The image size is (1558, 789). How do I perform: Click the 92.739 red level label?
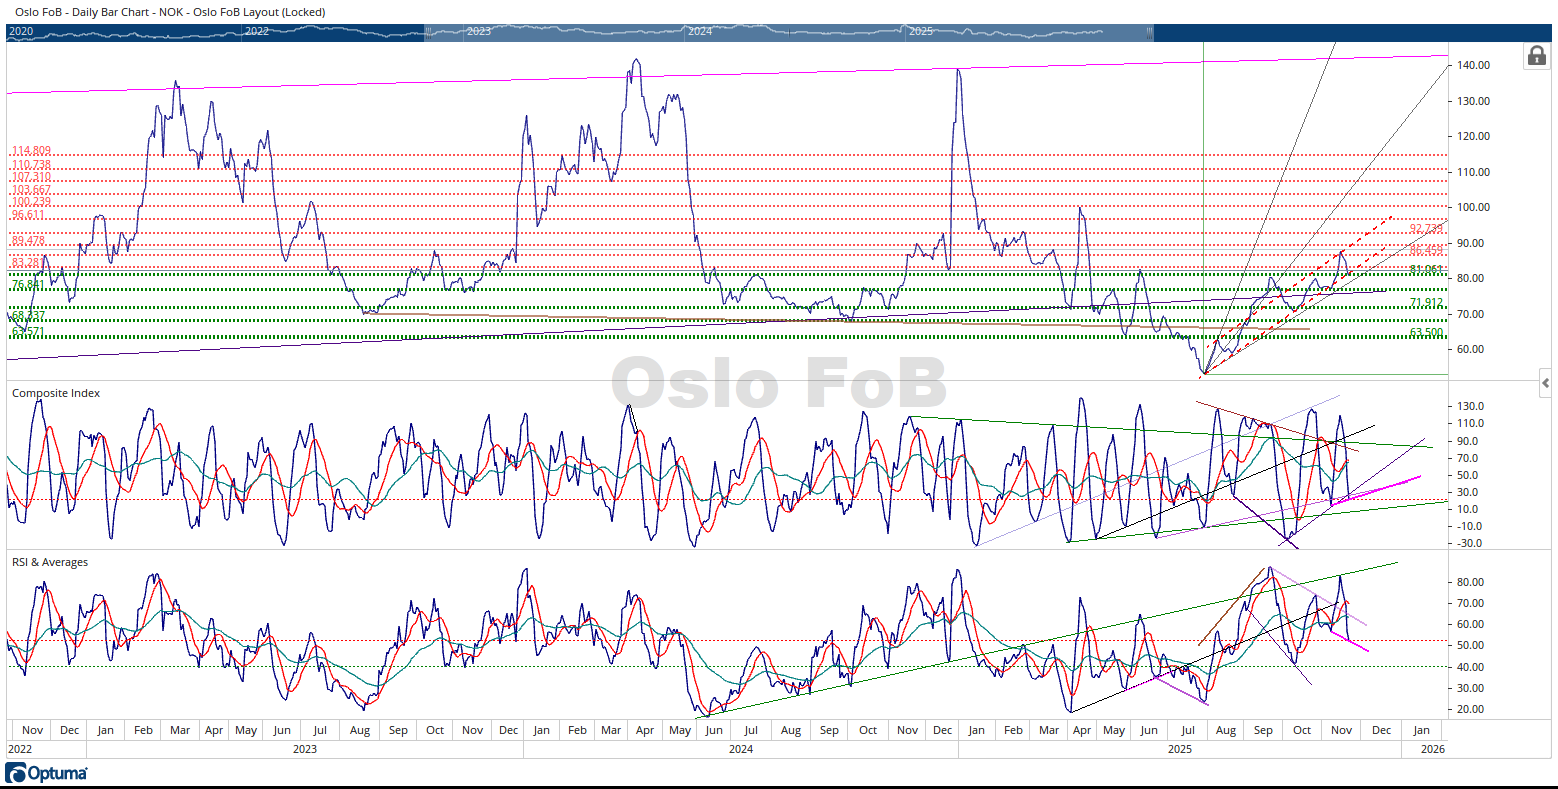(x=1426, y=228)
